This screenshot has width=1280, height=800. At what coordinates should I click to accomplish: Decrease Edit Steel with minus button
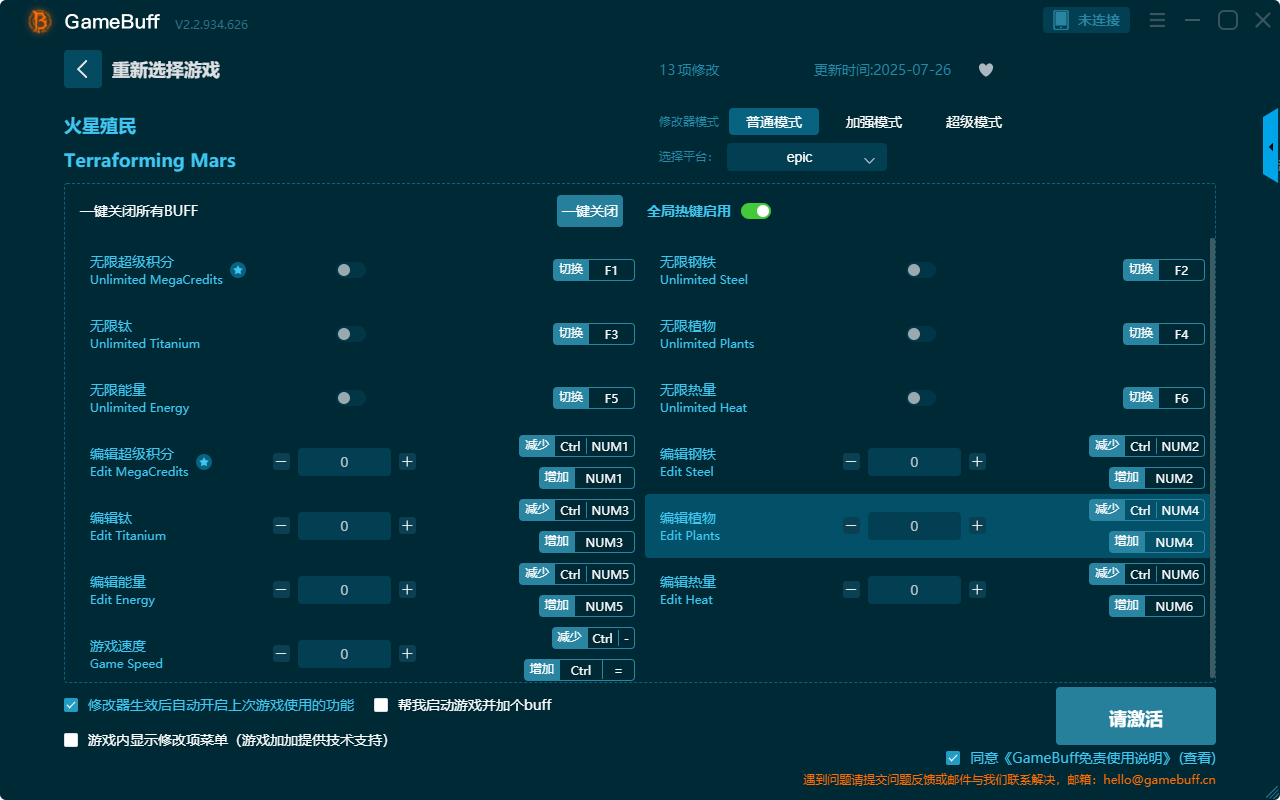coord(851,462)
